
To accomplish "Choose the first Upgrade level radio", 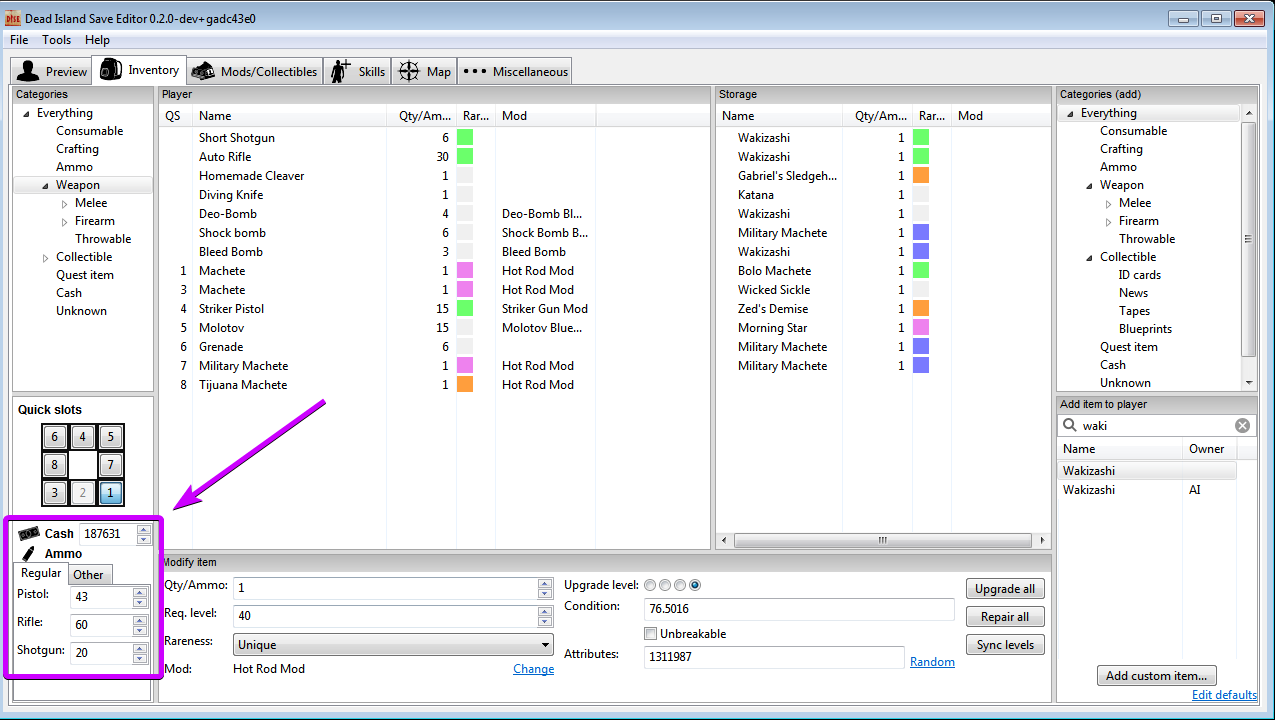I will click(651, 585).
